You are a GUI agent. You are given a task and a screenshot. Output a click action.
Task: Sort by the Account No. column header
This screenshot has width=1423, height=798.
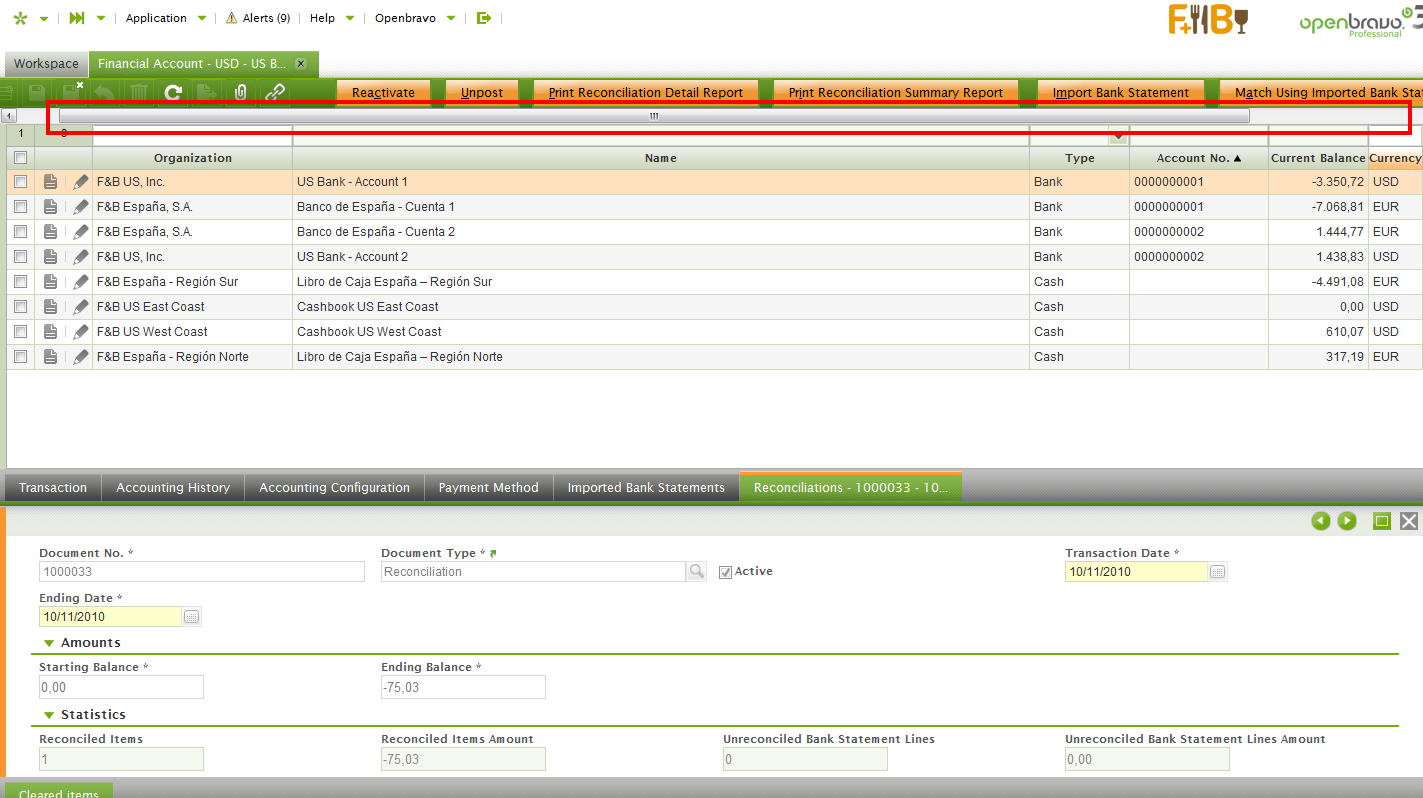pyautogui.click(x=1199, y=158)
